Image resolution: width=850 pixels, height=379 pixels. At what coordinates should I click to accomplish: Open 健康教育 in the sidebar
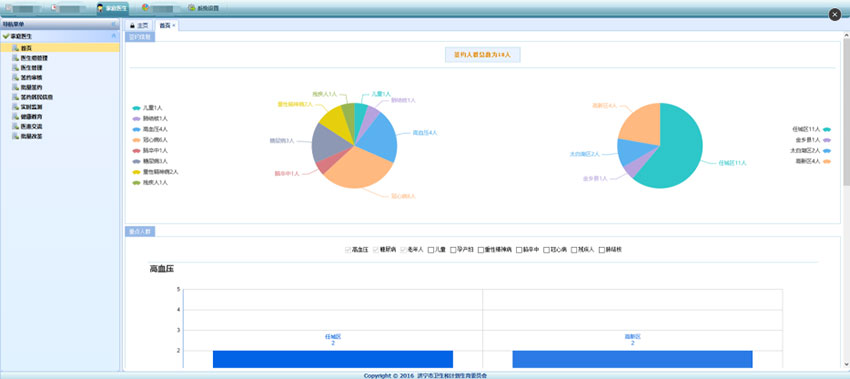tap(31, 117)
